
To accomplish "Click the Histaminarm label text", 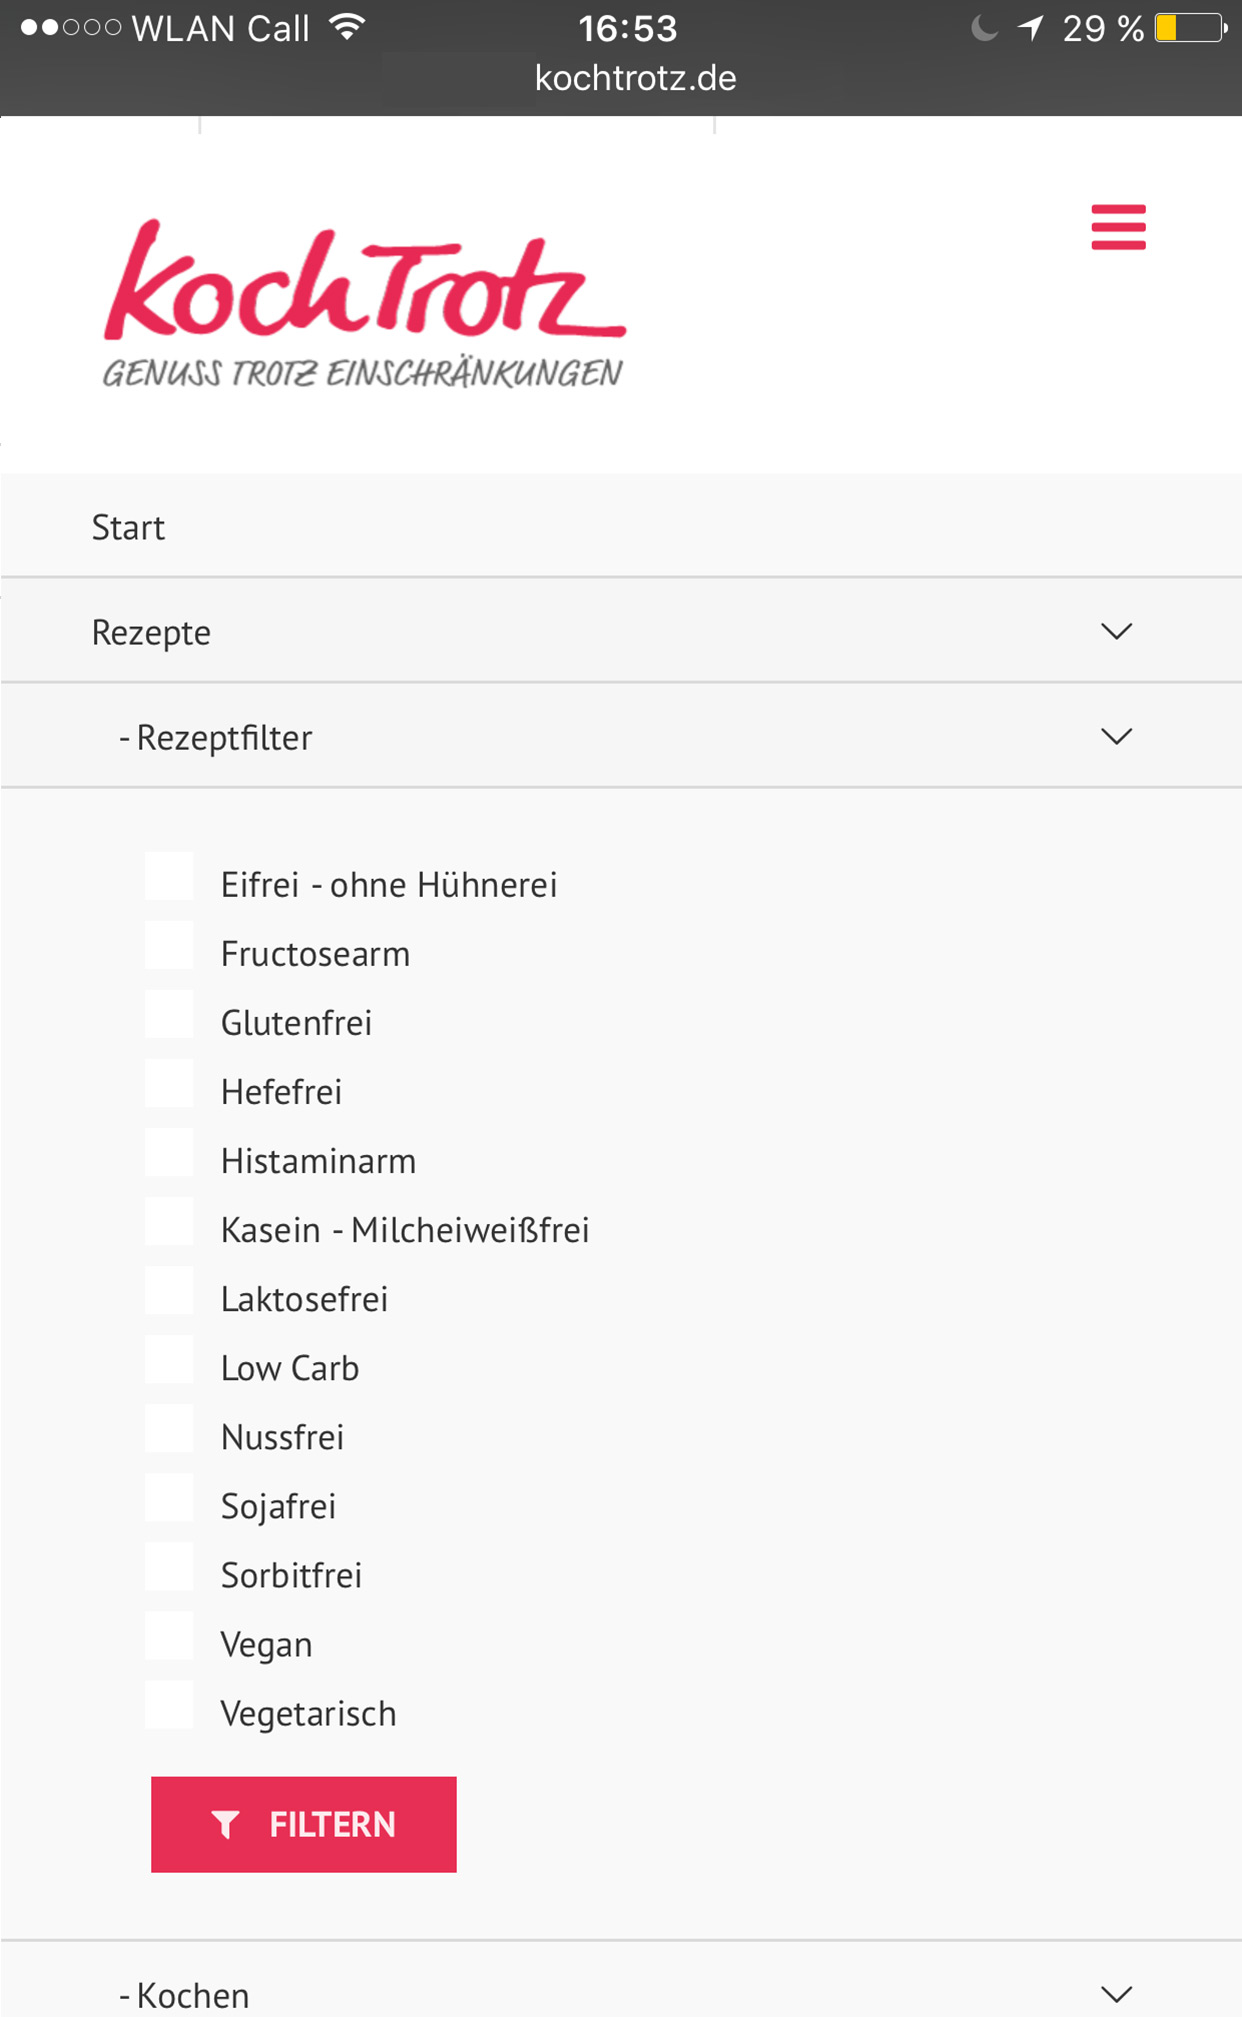I will coord(318,1160).
